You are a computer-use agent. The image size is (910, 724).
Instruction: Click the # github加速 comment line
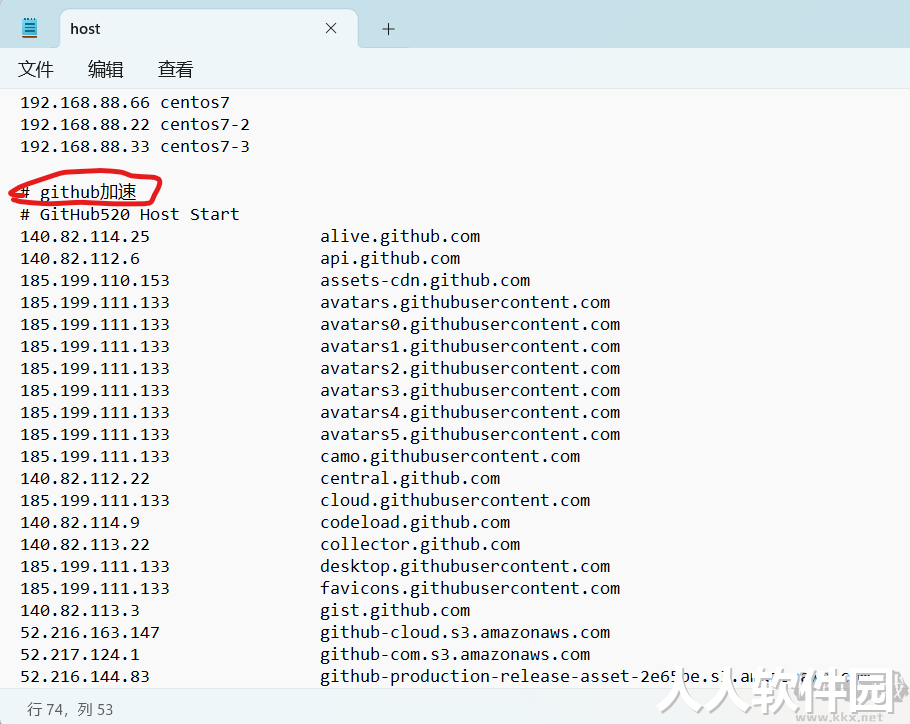[78, 191]
